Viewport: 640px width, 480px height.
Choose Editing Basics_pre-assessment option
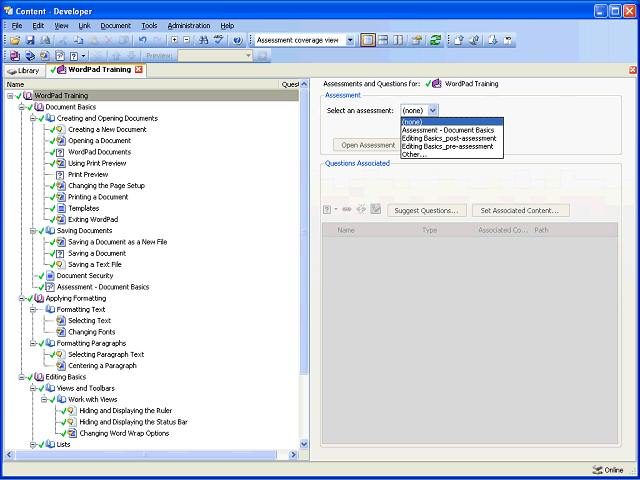point(452,146)
